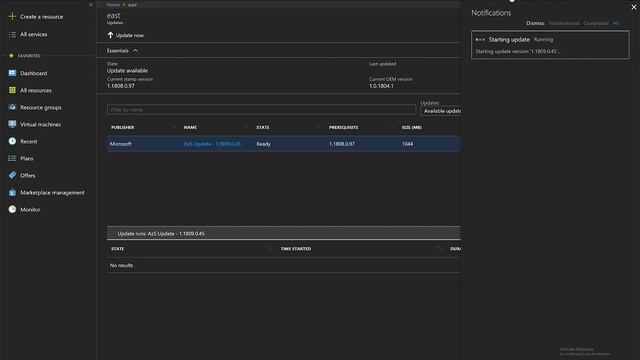Screen dimensions: 640x360
Task: Click the Current OEM version value 1.0.1804.1
Action: tap(381, 86)
